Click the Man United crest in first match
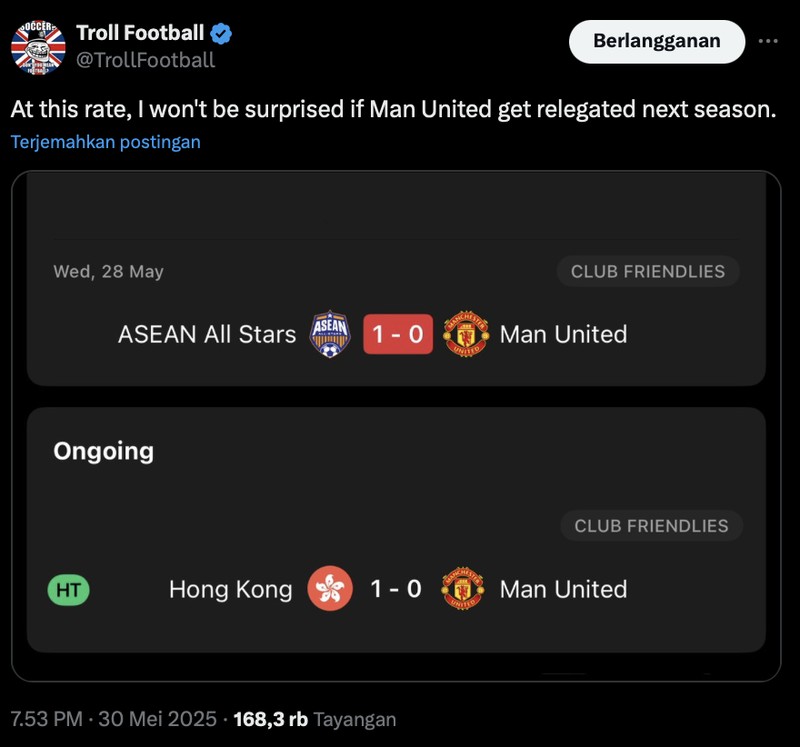The image size is (800, 747). (x=465, y=334)
